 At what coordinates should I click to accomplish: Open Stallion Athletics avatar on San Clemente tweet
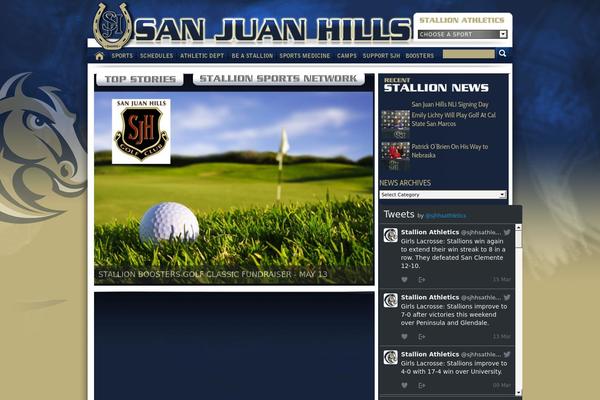(391, 235)
